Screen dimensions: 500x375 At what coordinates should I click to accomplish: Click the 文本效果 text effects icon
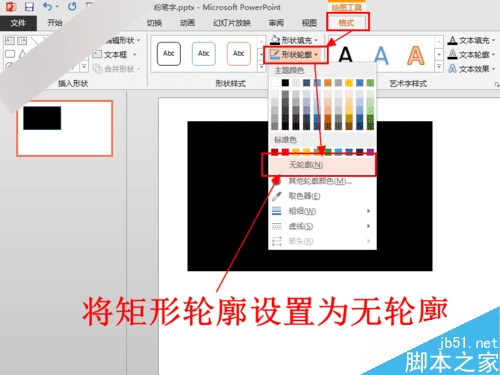[x=452, y=69]
